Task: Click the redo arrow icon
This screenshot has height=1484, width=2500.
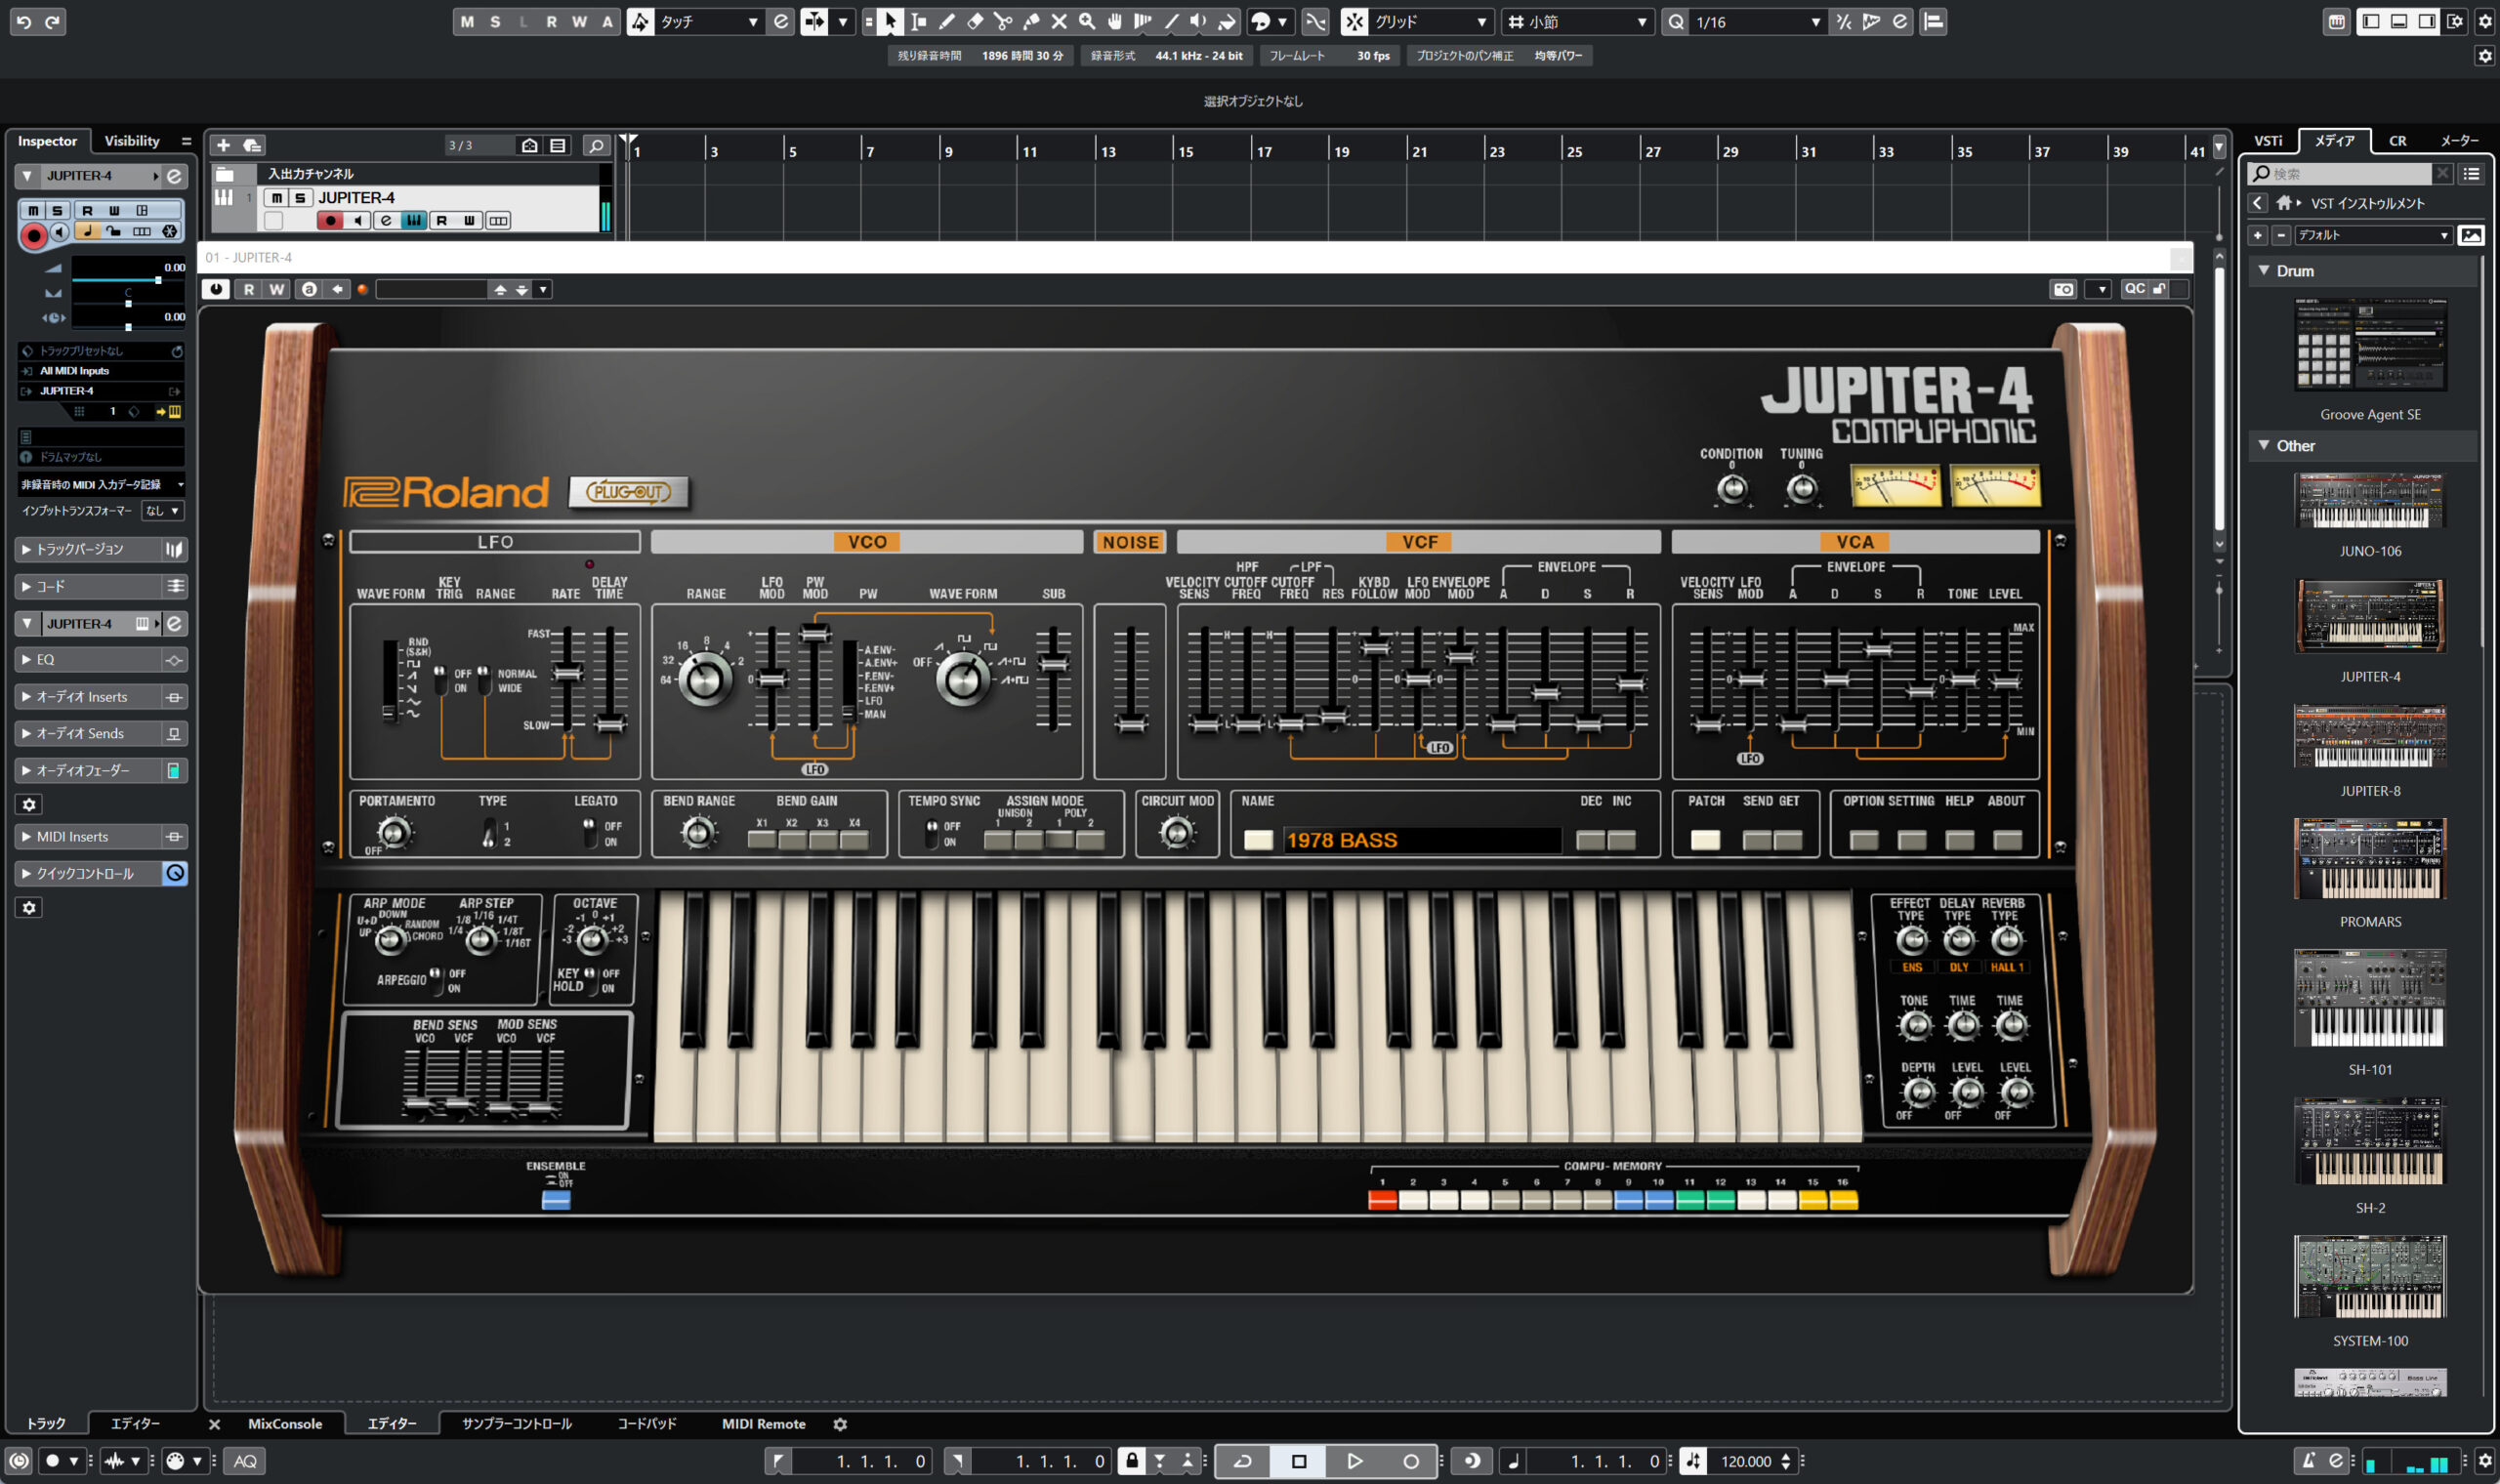Action: [52, 21]
